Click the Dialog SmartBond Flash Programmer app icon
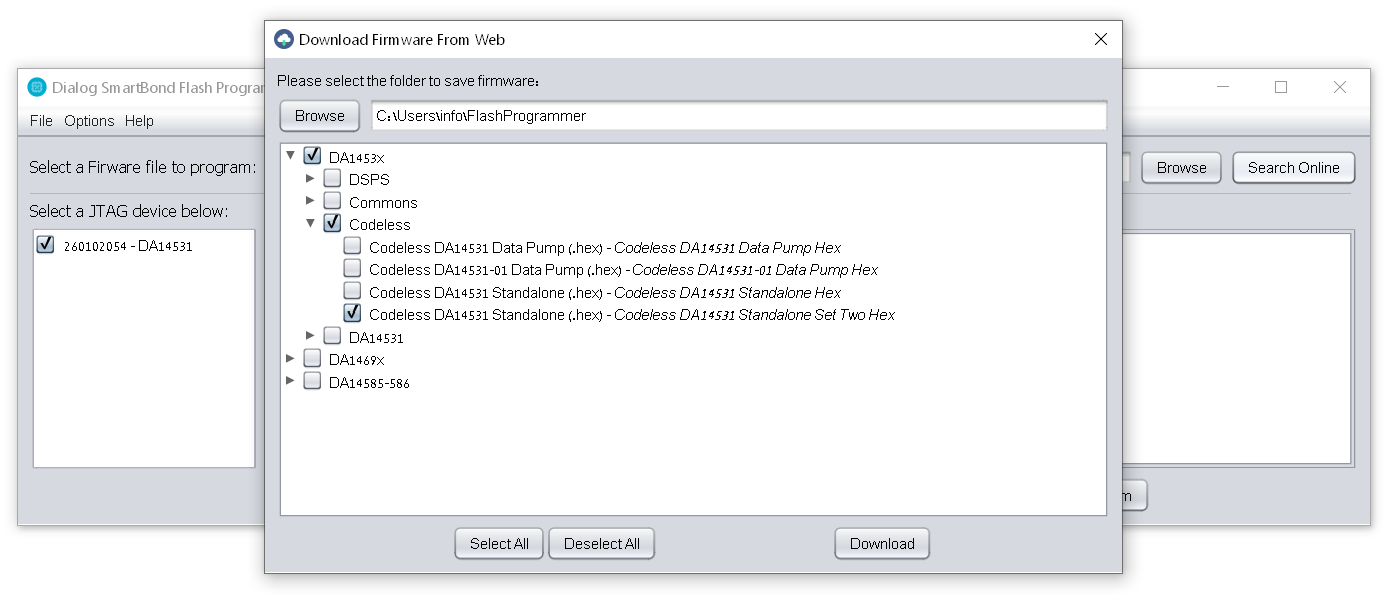 37,87
